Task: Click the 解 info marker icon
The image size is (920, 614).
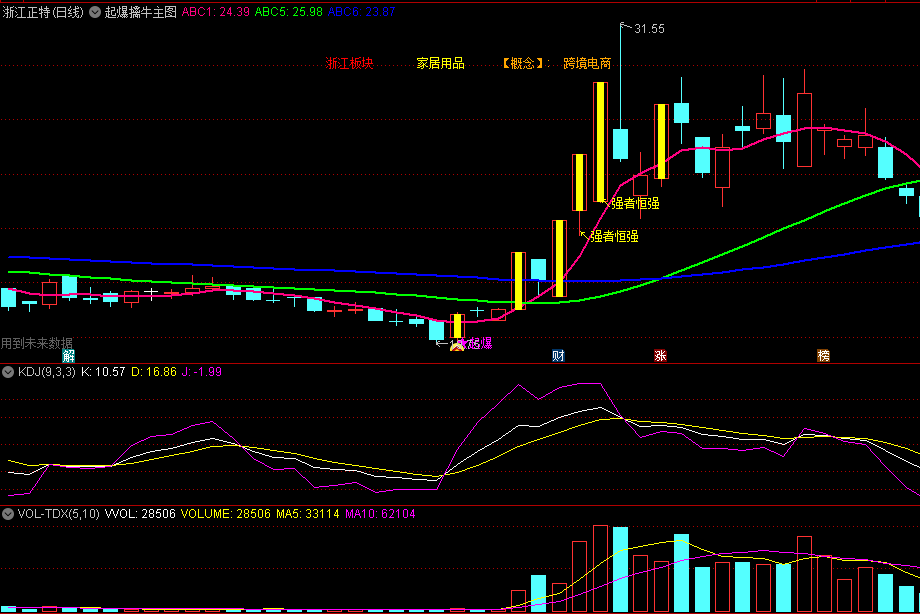Action: click(x=69, y=356)
